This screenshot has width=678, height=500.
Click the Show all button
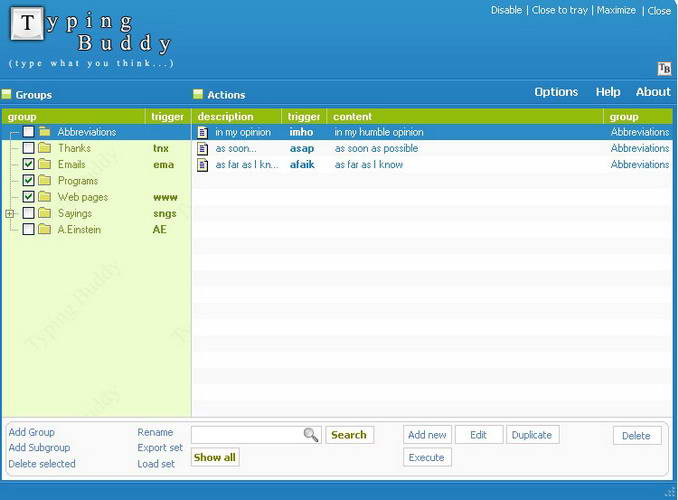tap(215, 457)
